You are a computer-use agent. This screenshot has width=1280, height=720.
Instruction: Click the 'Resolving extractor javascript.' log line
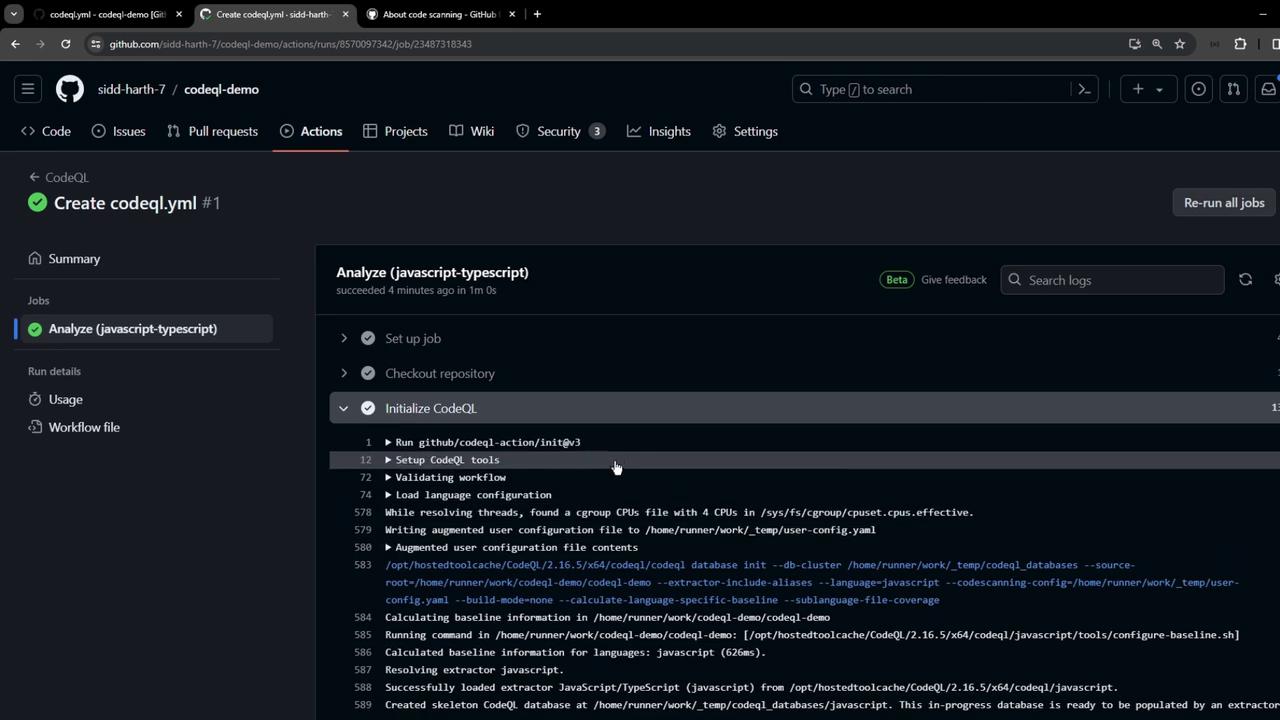[x=474, y=670]
